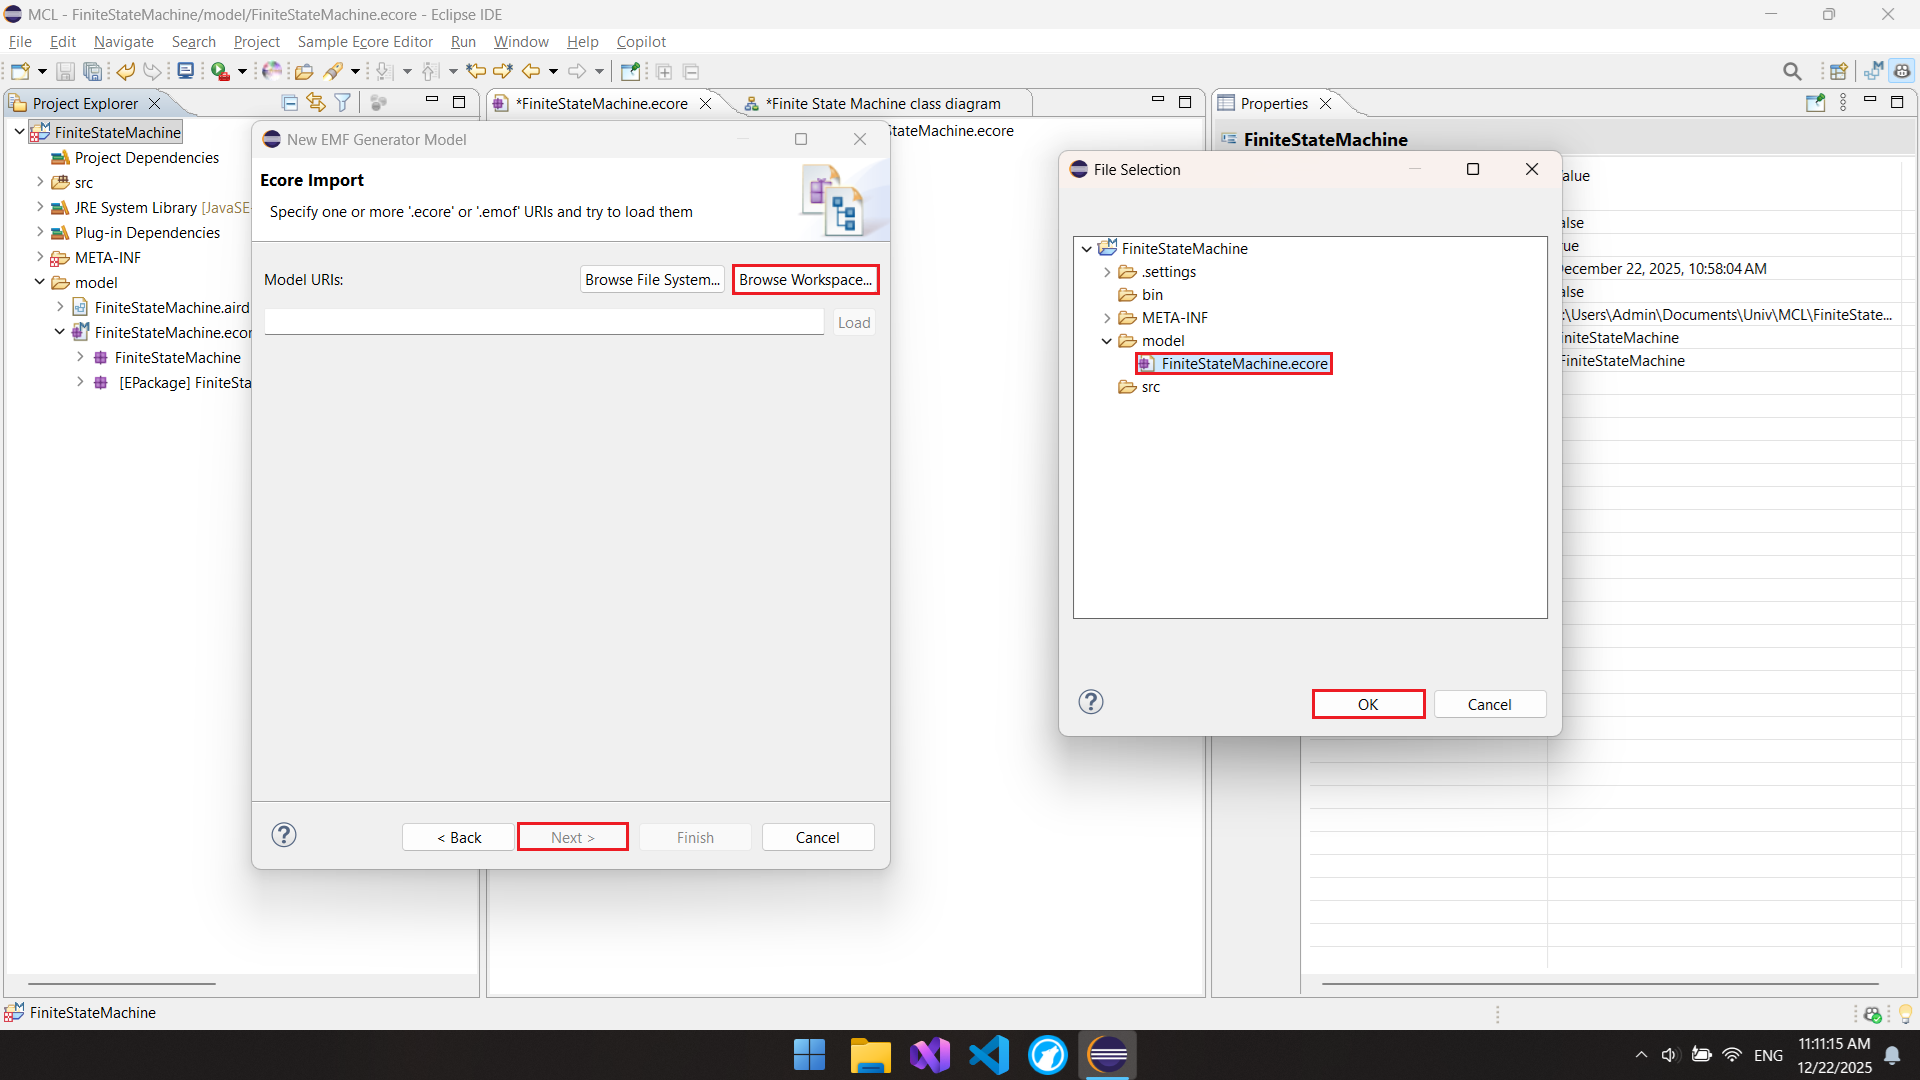The image size is (1920, 1080).
Task: Click the Open Type folder toolbar icon
Action: 304,72
